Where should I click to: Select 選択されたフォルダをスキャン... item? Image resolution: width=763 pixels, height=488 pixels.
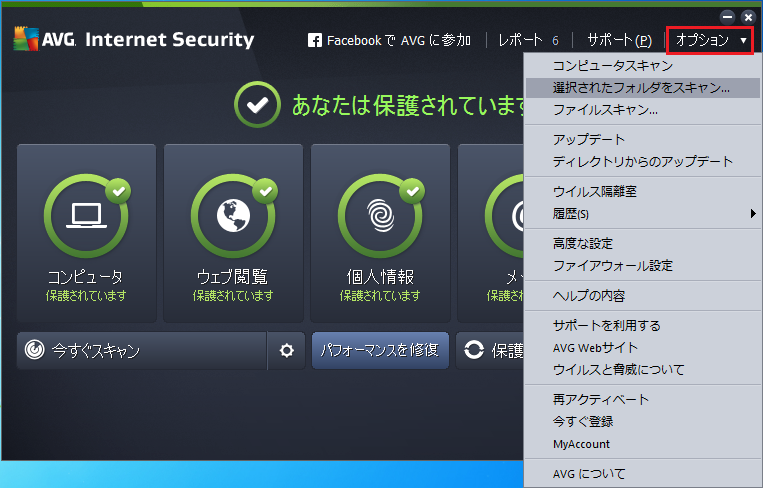pos(643,88)
